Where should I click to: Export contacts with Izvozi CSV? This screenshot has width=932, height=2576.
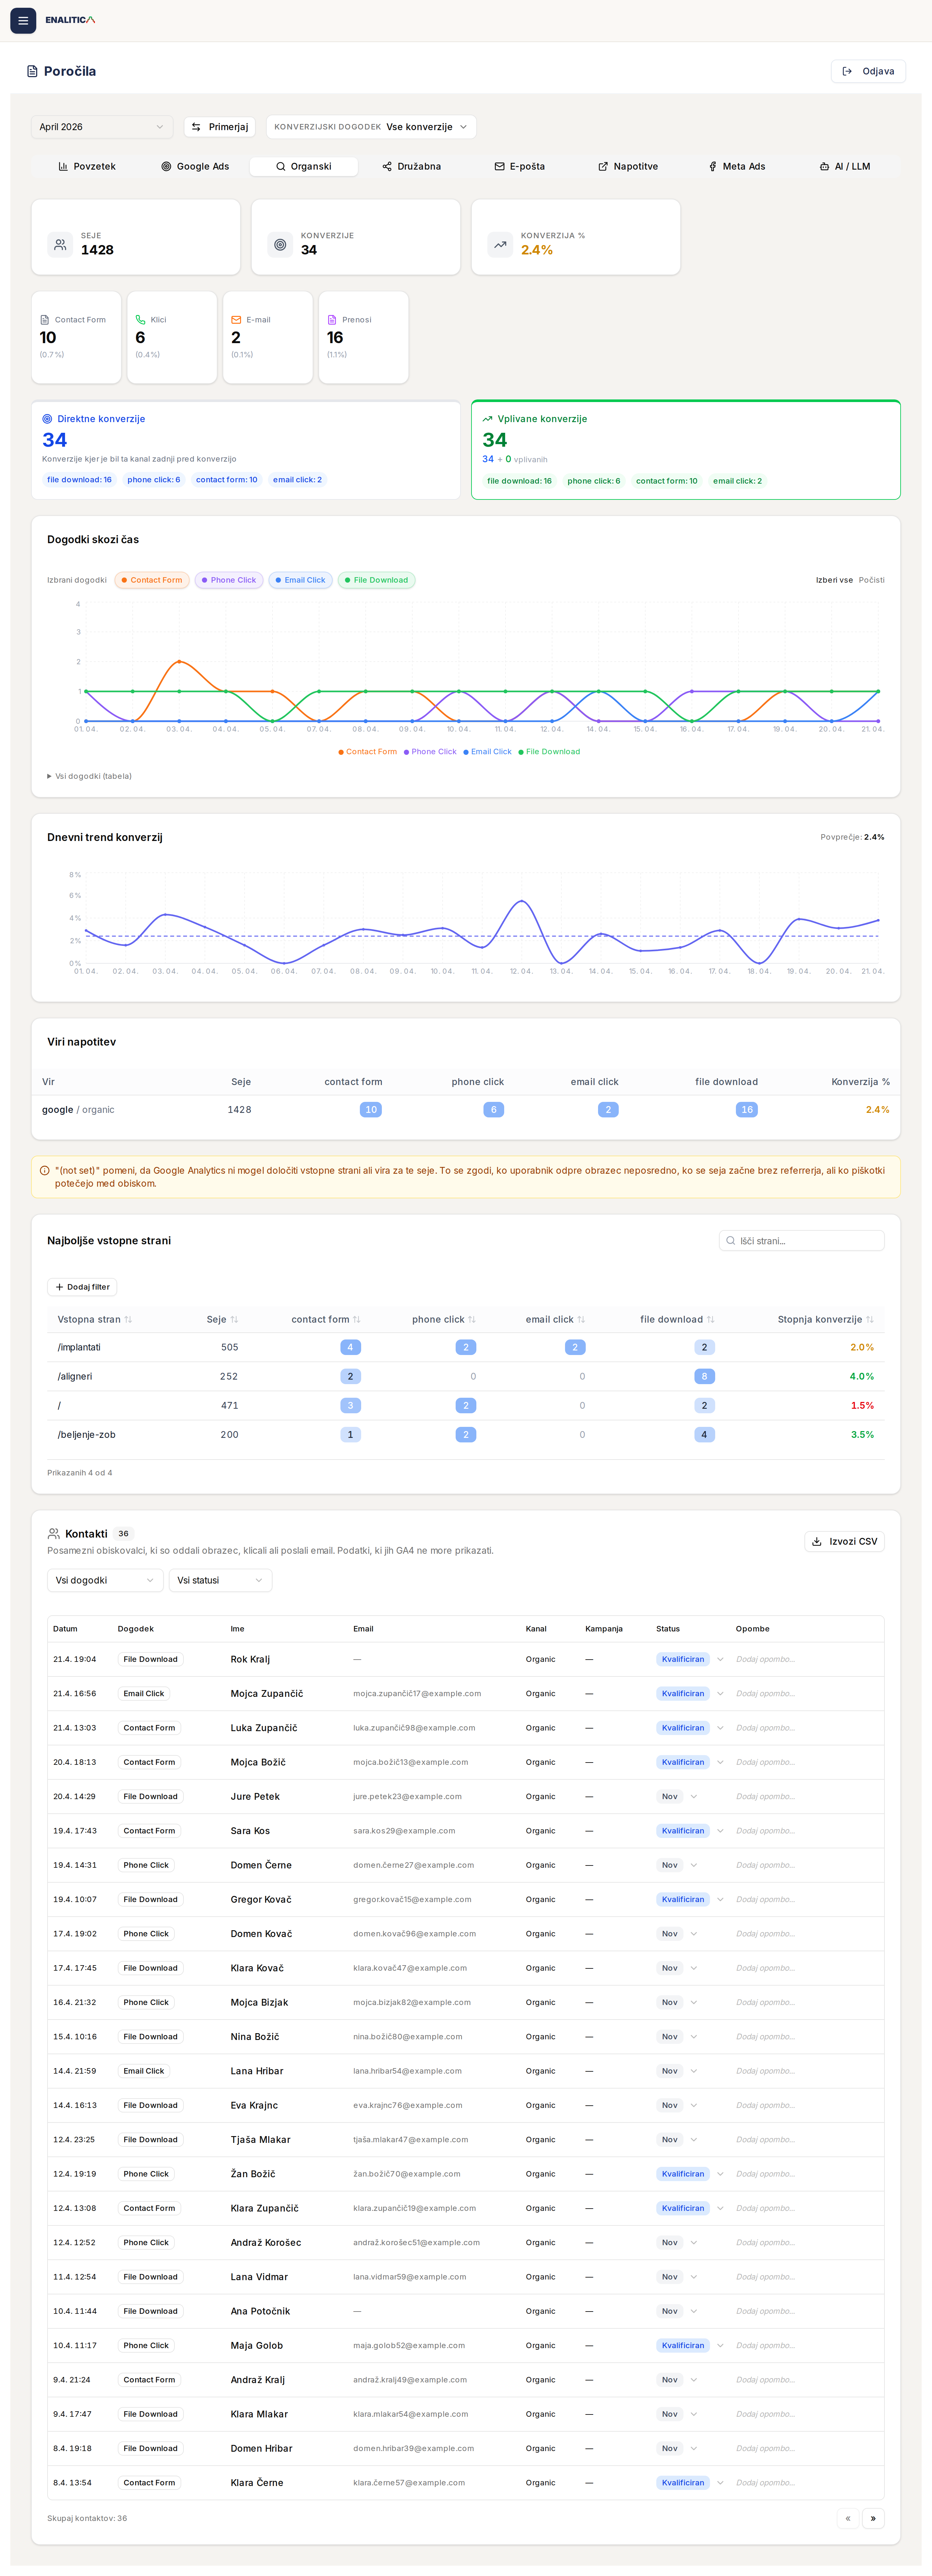click(844, 1541)
